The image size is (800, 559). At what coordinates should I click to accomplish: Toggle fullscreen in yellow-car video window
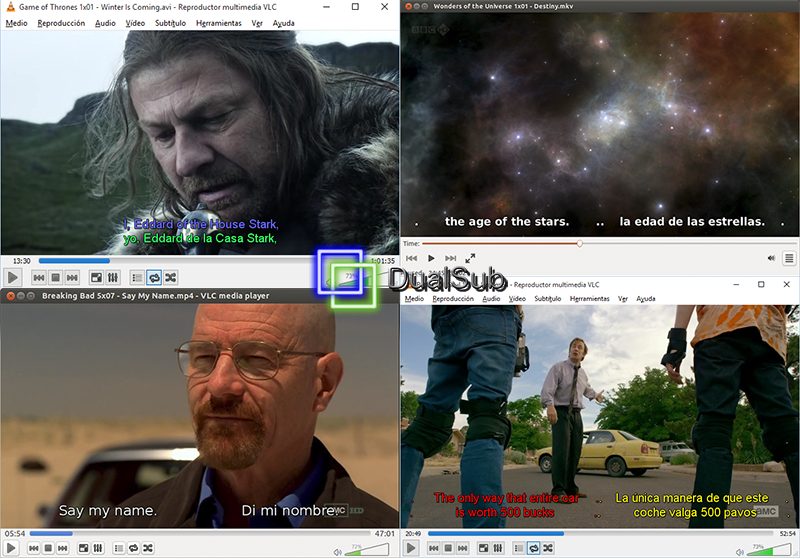(483, 548)
